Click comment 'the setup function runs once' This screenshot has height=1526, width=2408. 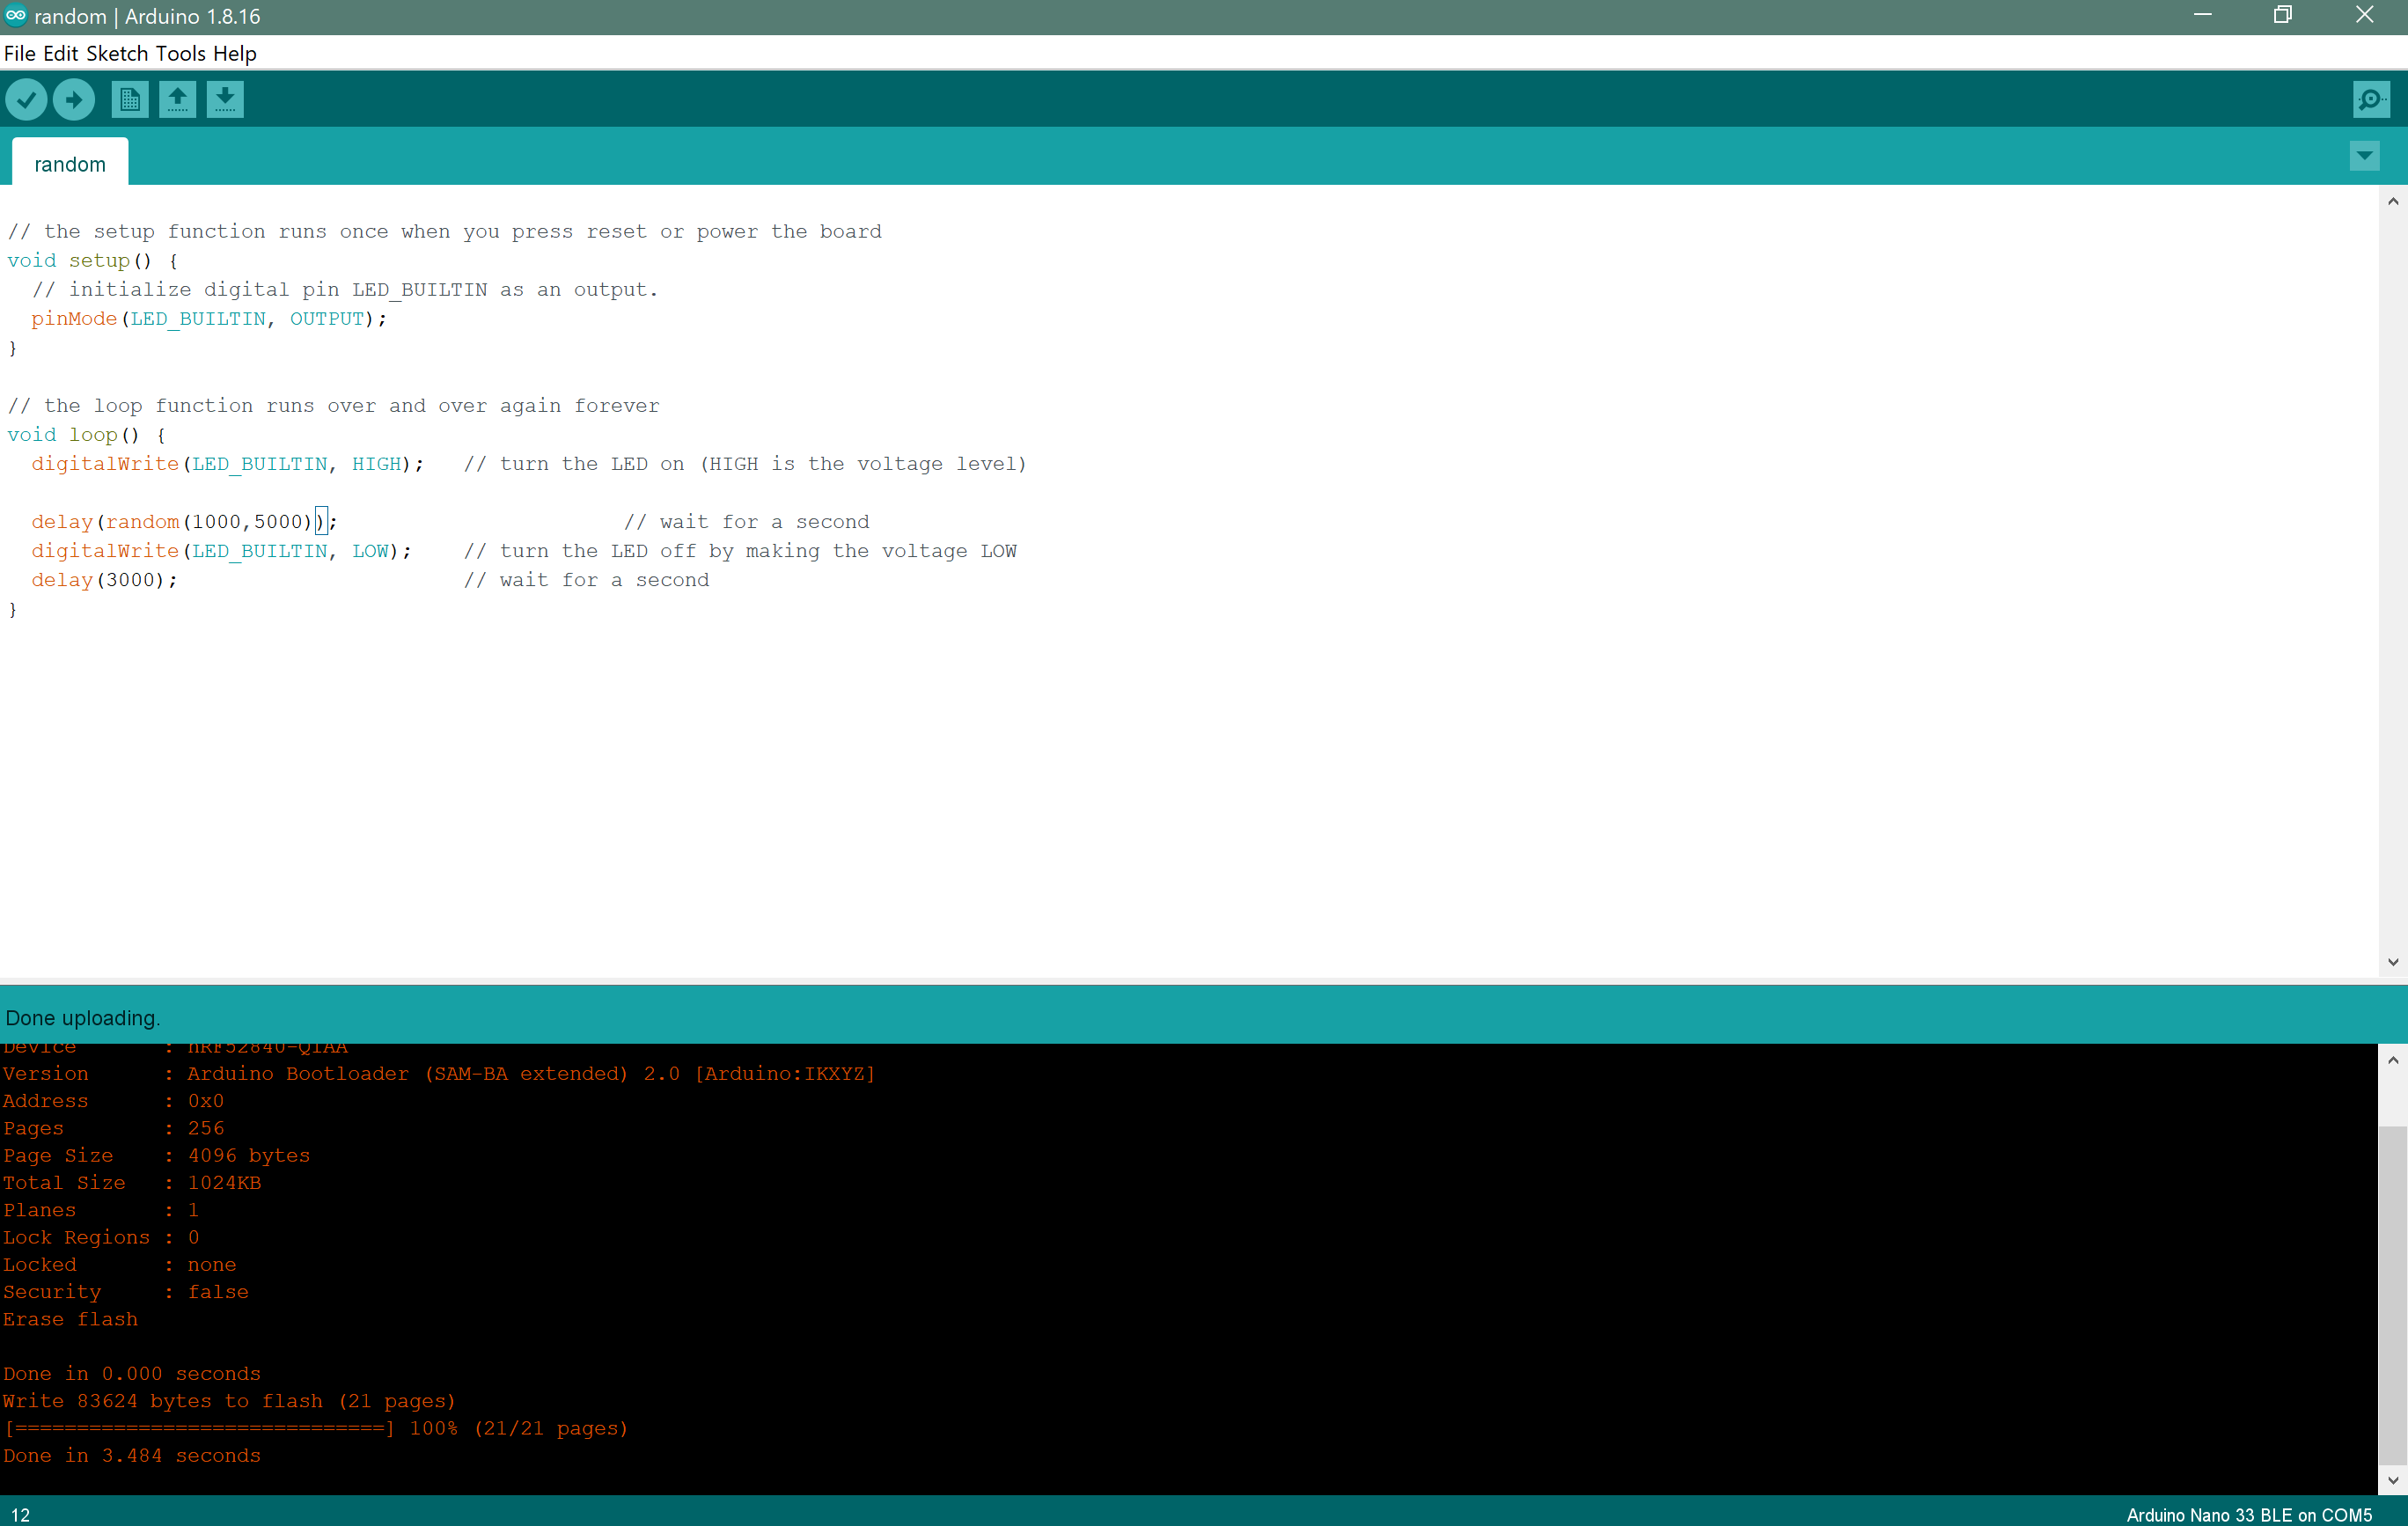coord(444,232)
